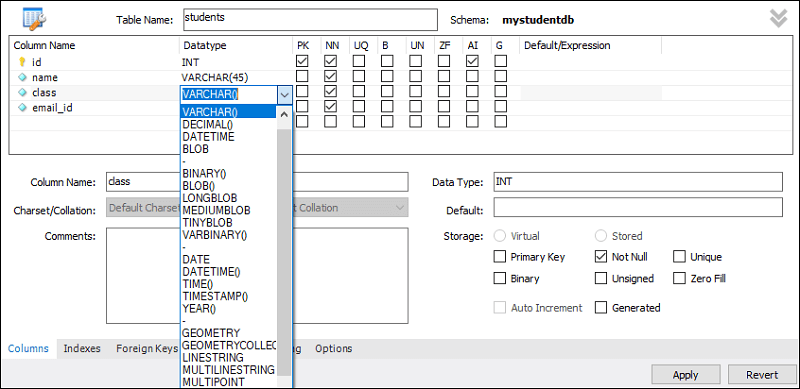This screenshot has width=800, height=389.
Task: Uncheck the Not Null checkbox in details
Action: pyautogui.click(x=602, y=257)
